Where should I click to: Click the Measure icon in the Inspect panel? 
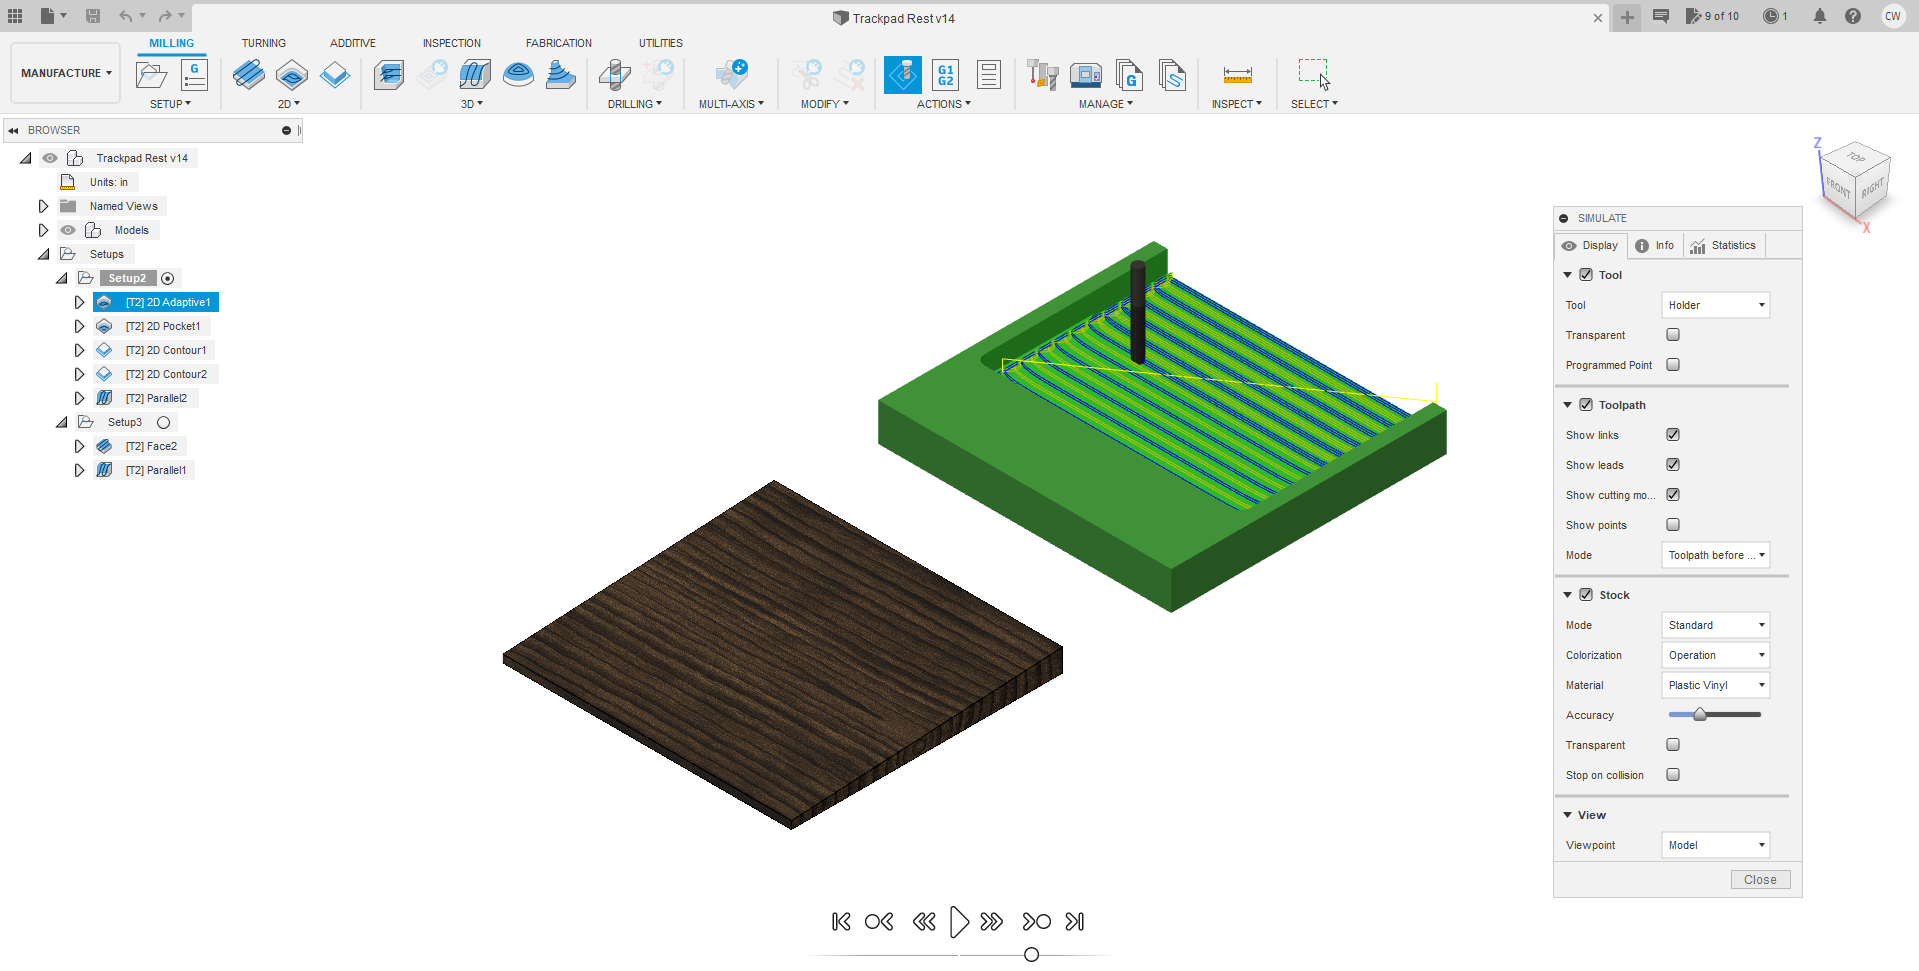point(1237,75)
